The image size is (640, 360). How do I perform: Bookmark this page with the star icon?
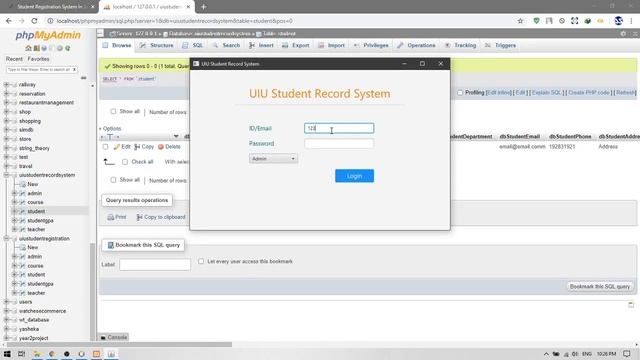click(520, 21)
